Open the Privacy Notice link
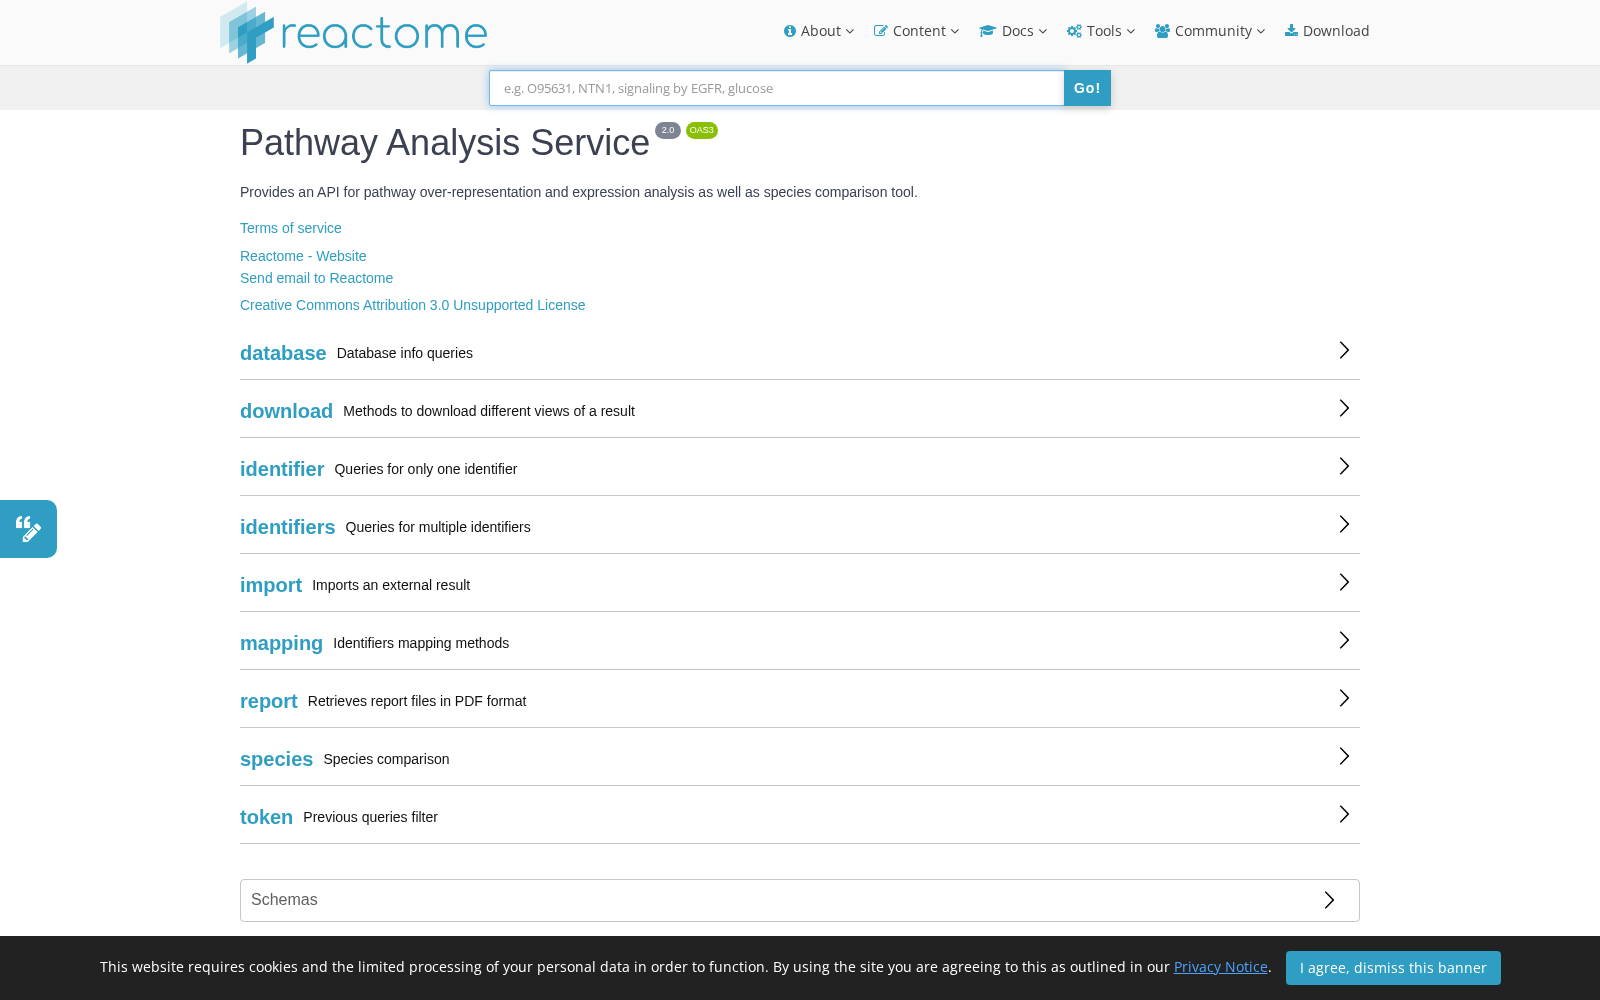 point(1220,967)
